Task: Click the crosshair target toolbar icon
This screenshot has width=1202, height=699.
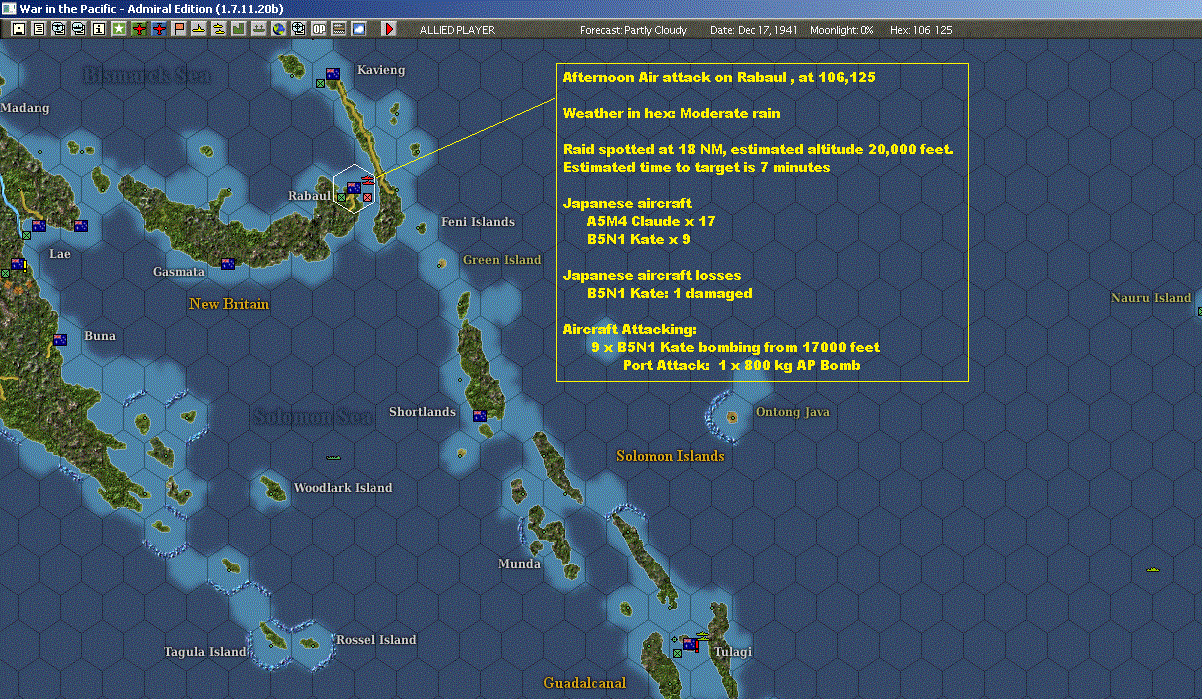Action: point(298,30)
